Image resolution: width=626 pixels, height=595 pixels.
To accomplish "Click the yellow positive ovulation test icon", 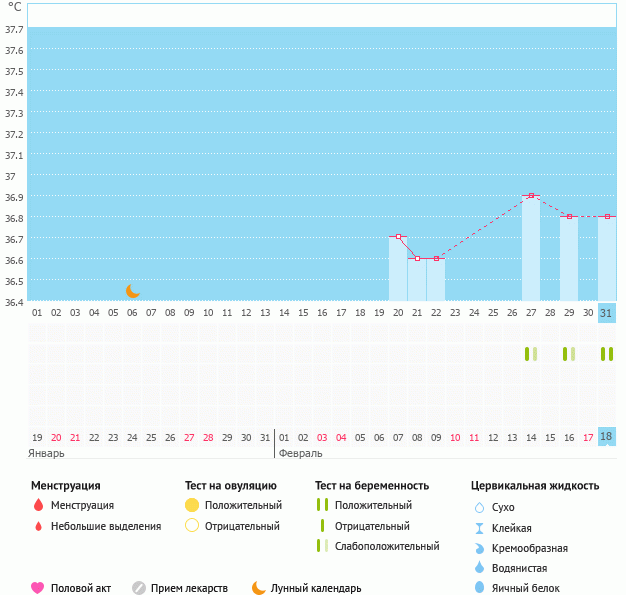I will [192, 506].
